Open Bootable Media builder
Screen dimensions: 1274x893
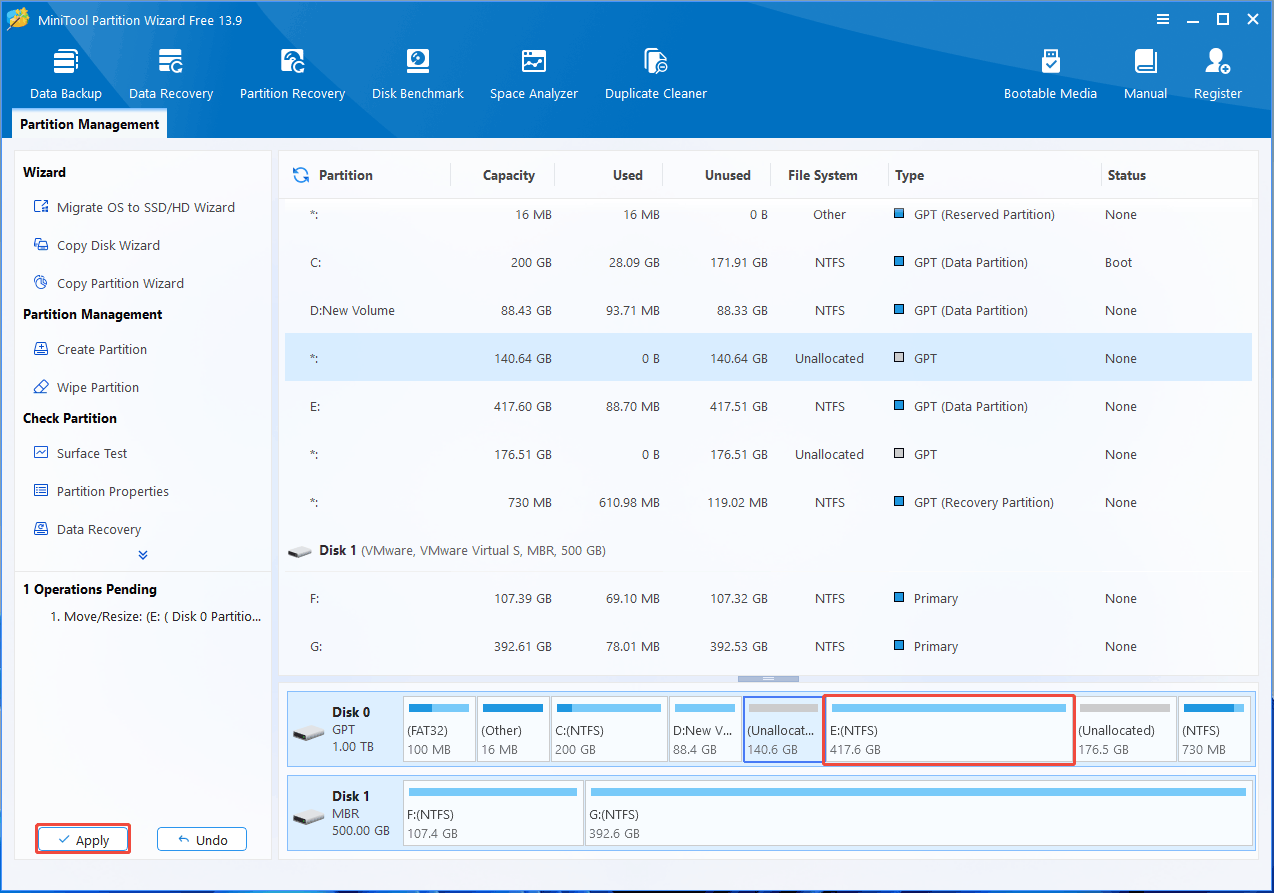[x=1050, y=74]
